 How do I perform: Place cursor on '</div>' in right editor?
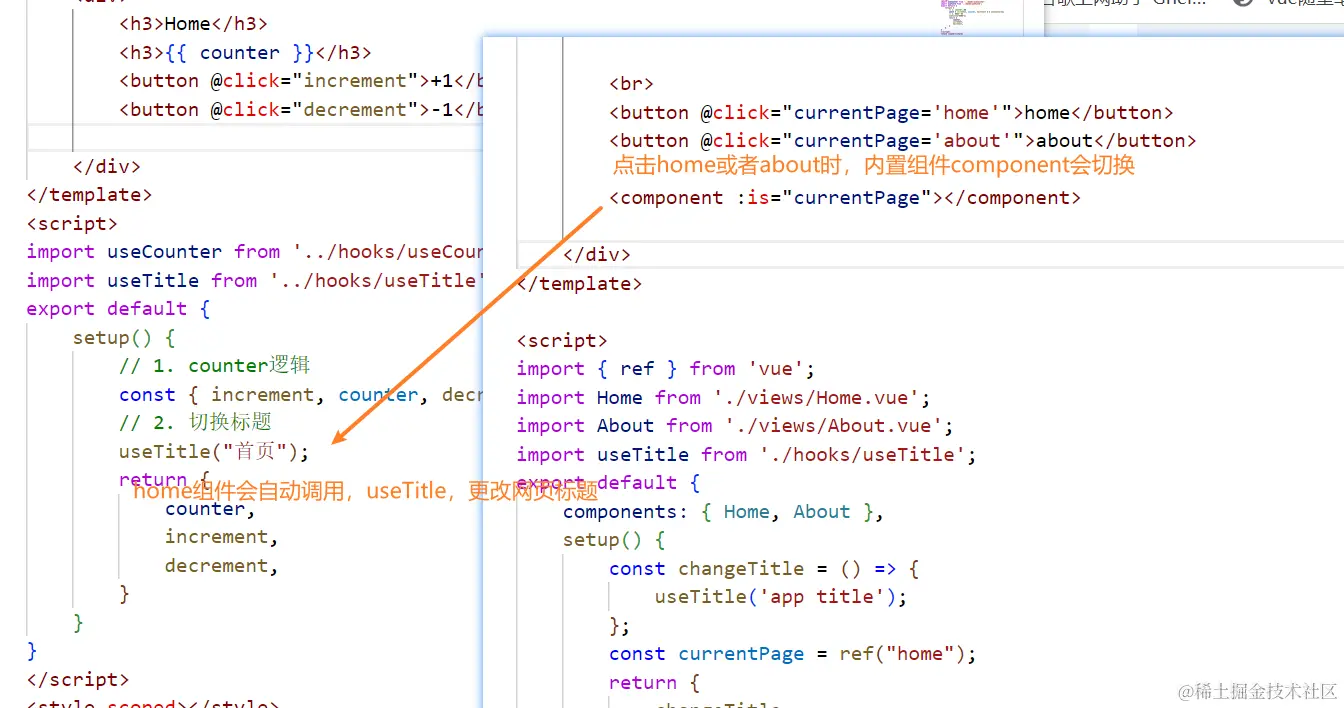(x=597, y=255)
